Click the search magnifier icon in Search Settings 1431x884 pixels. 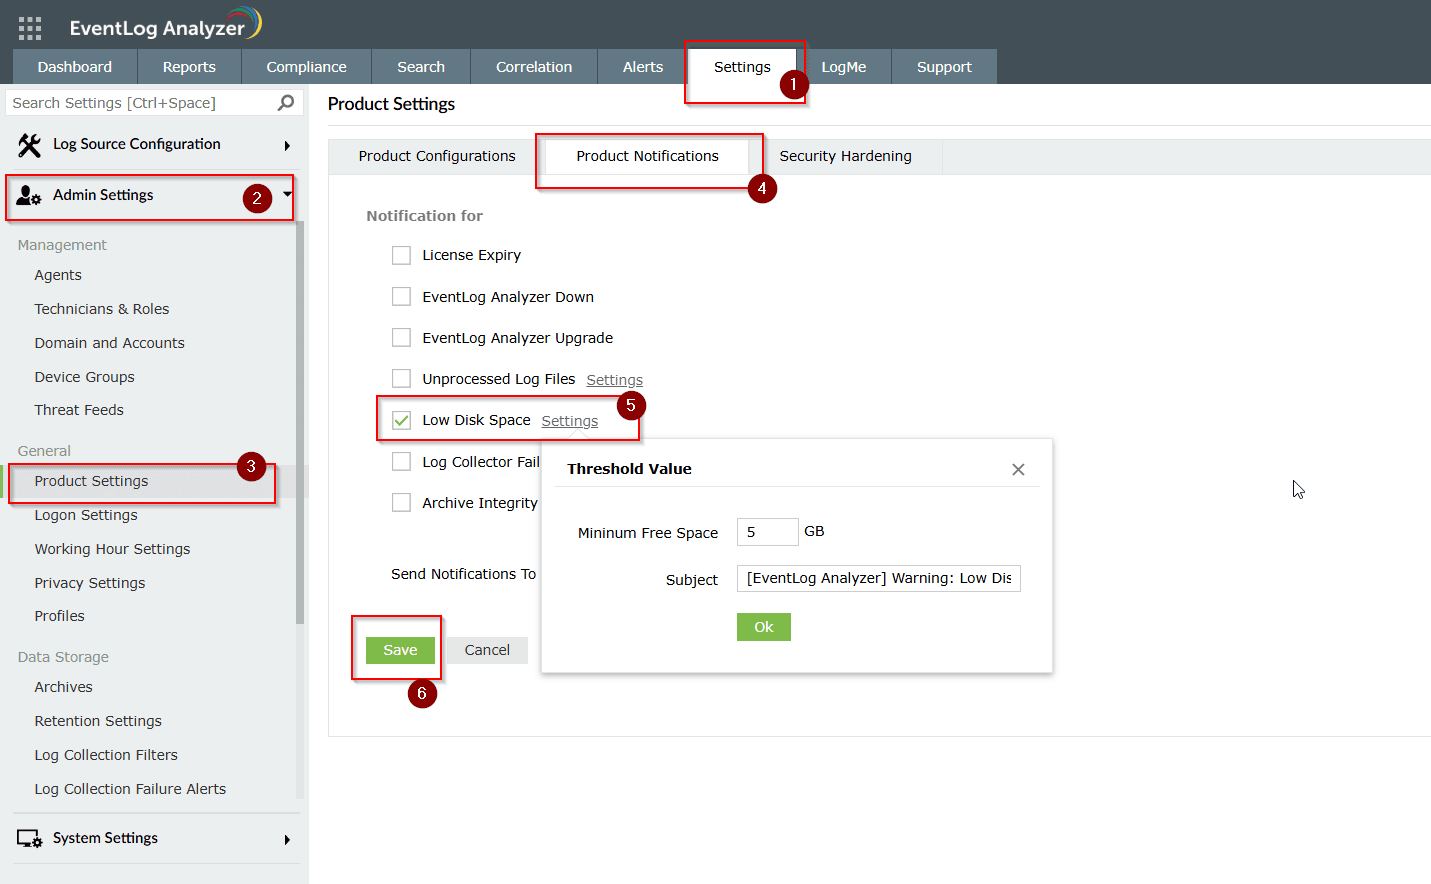point(286,103)
